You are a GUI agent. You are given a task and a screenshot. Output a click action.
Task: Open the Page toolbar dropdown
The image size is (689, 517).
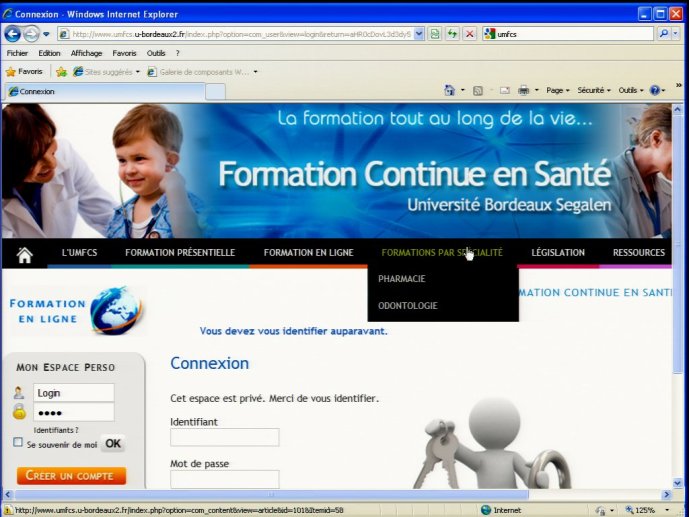click(558, 90)
